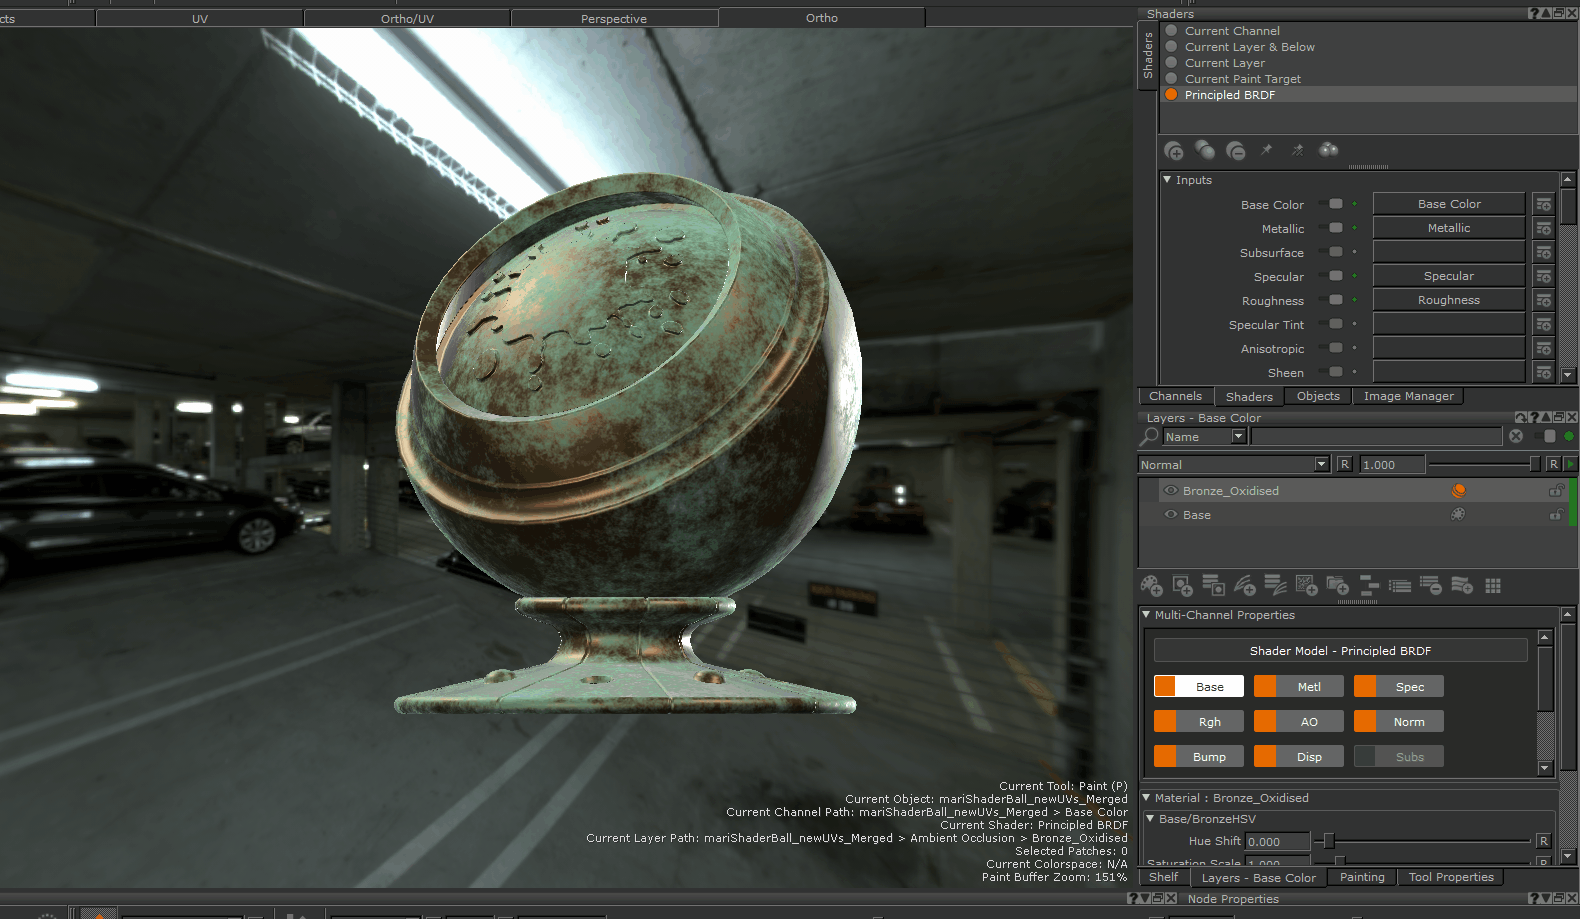Select the Principled BRDF shader radio
Image resolution: width=1580 pixels, height=919 pixels.
tap(1171, 95)
